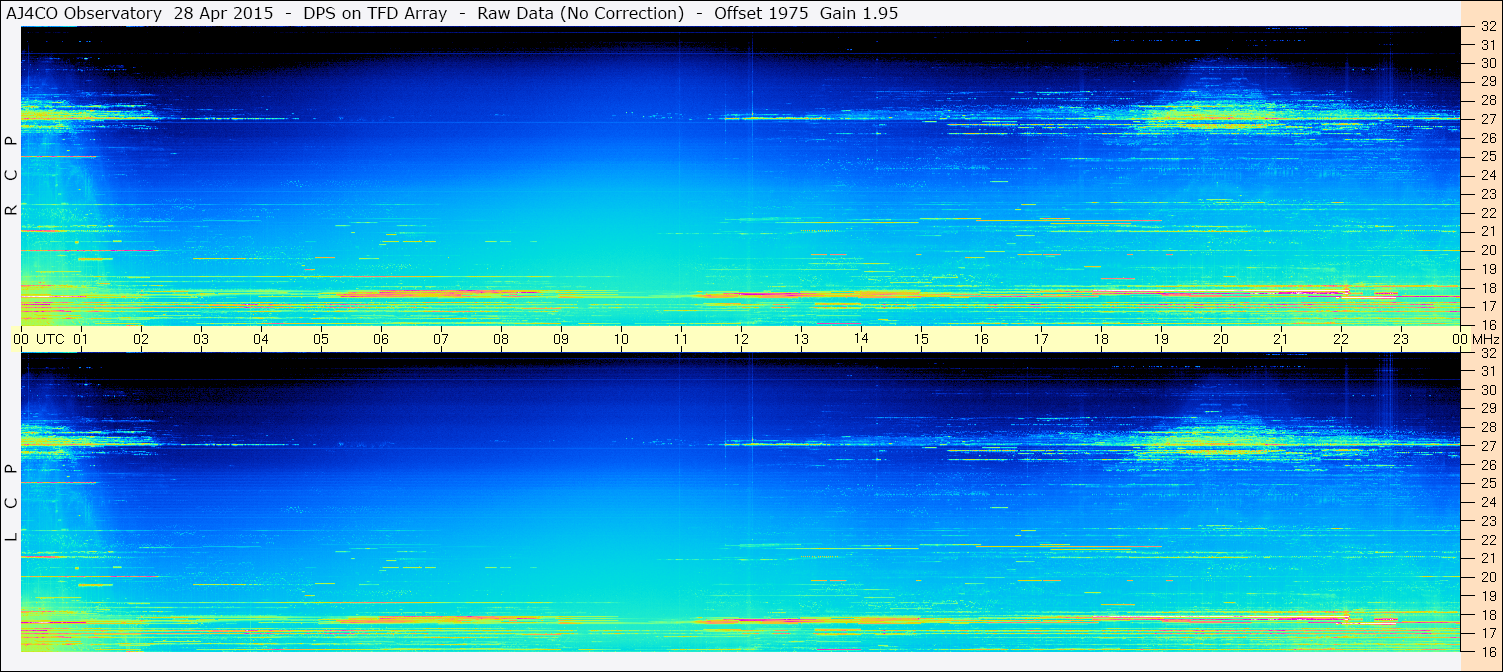Select the 04 hour marker
The image size is (1503, 672).
[261, 339]
